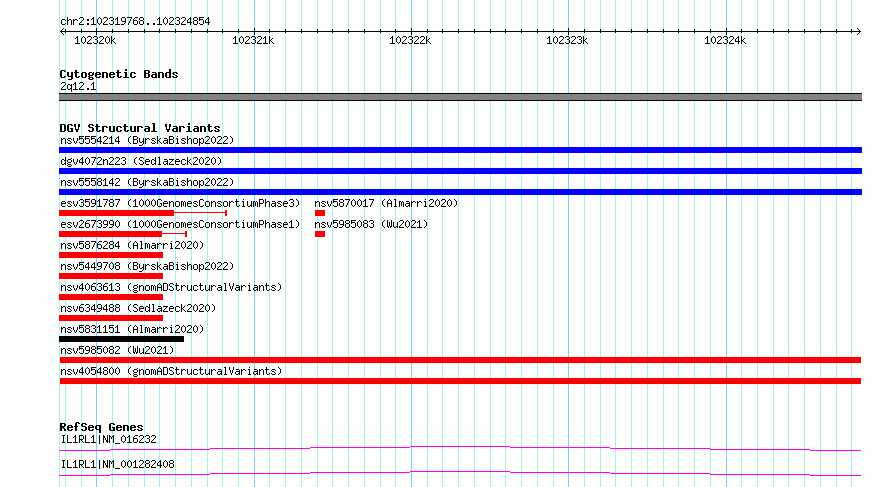Click the RefSeq Genes track title

[x=101, y=427]
